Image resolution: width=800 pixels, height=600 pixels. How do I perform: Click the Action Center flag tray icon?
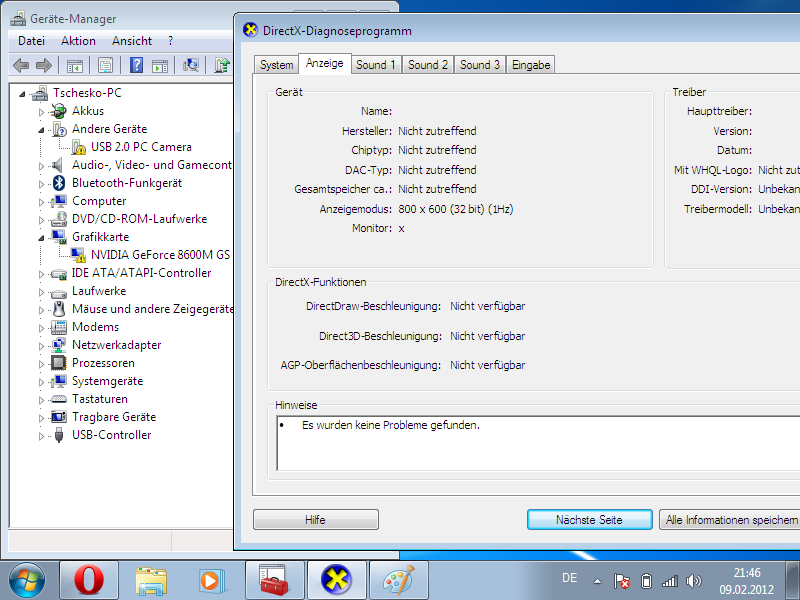pos(621,581)
